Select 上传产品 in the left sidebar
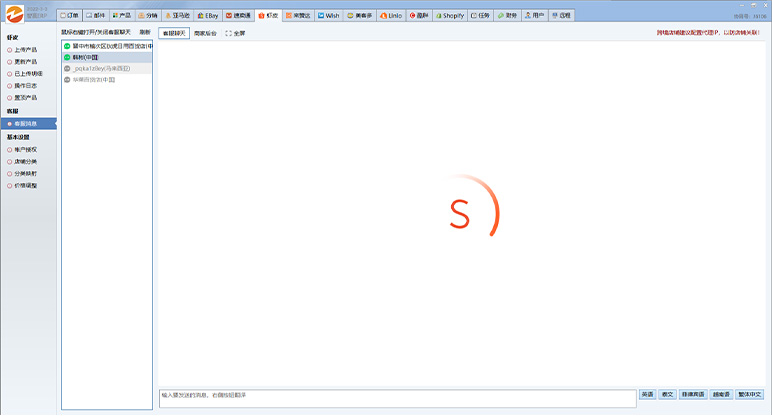The height and width of the screenshot is (418, 772). 26,49
